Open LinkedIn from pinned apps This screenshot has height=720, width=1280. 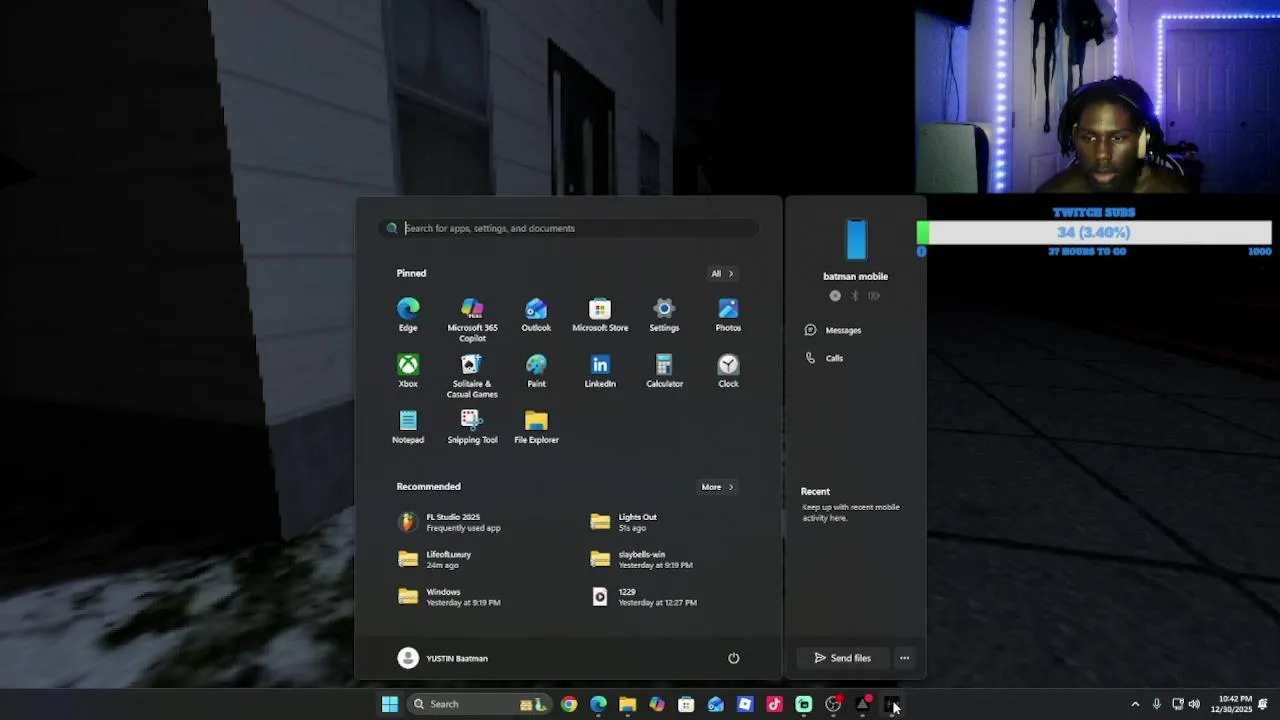(600, 371)
